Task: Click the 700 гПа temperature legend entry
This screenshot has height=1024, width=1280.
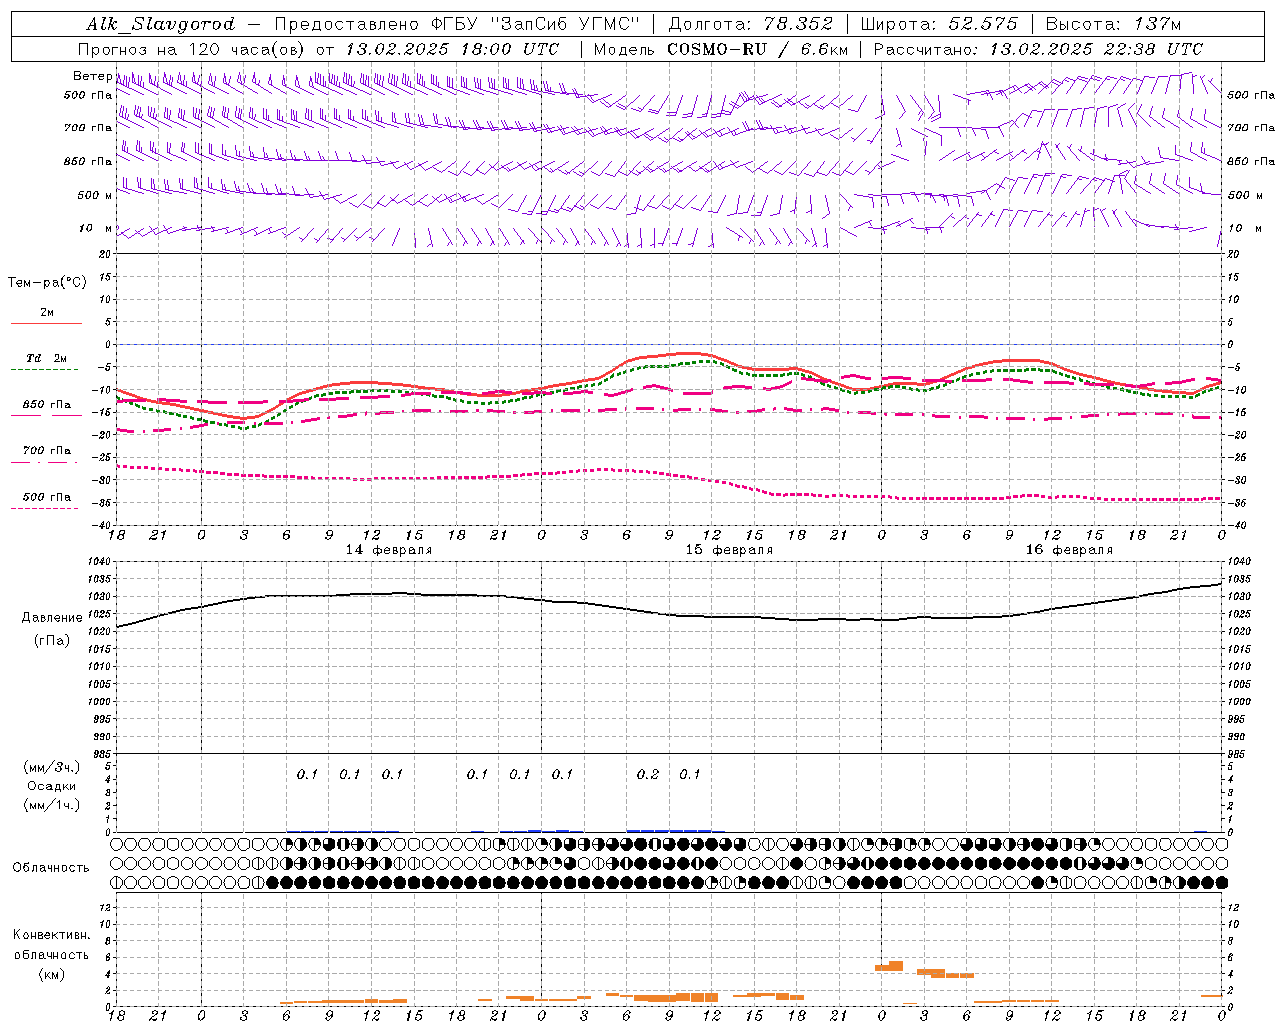Action: pos(46,451)
